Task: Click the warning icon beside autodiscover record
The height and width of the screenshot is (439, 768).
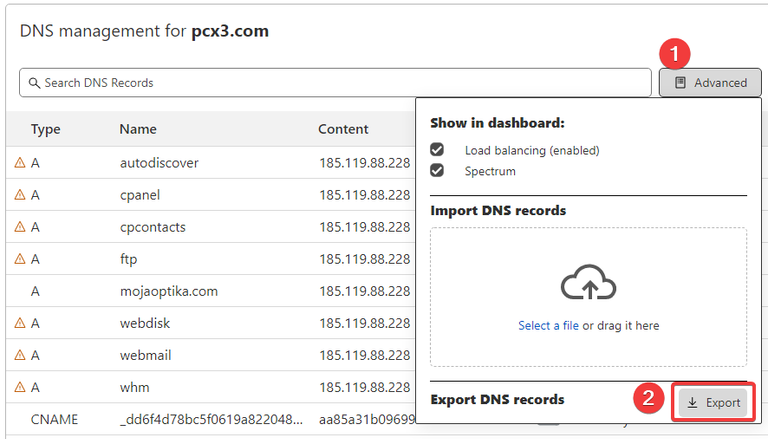Action: pyautogui.click(x=19, y=163)
